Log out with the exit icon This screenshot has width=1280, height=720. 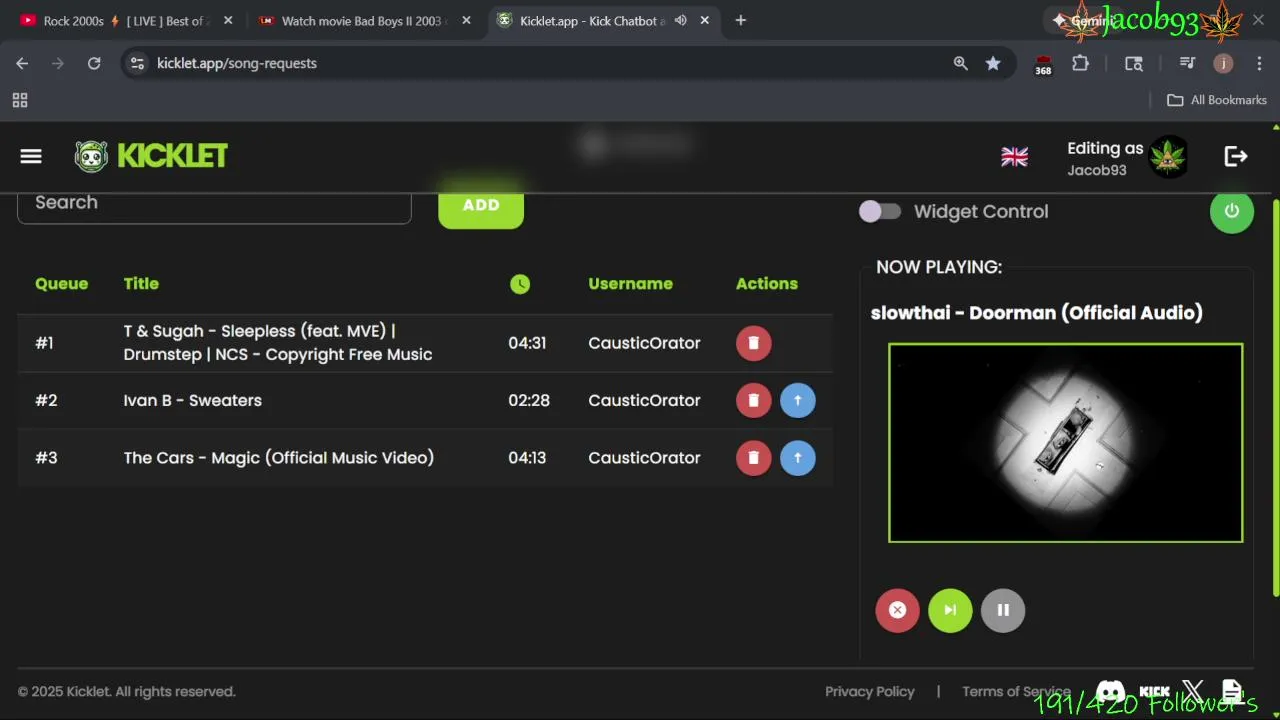pos(1236,156)
